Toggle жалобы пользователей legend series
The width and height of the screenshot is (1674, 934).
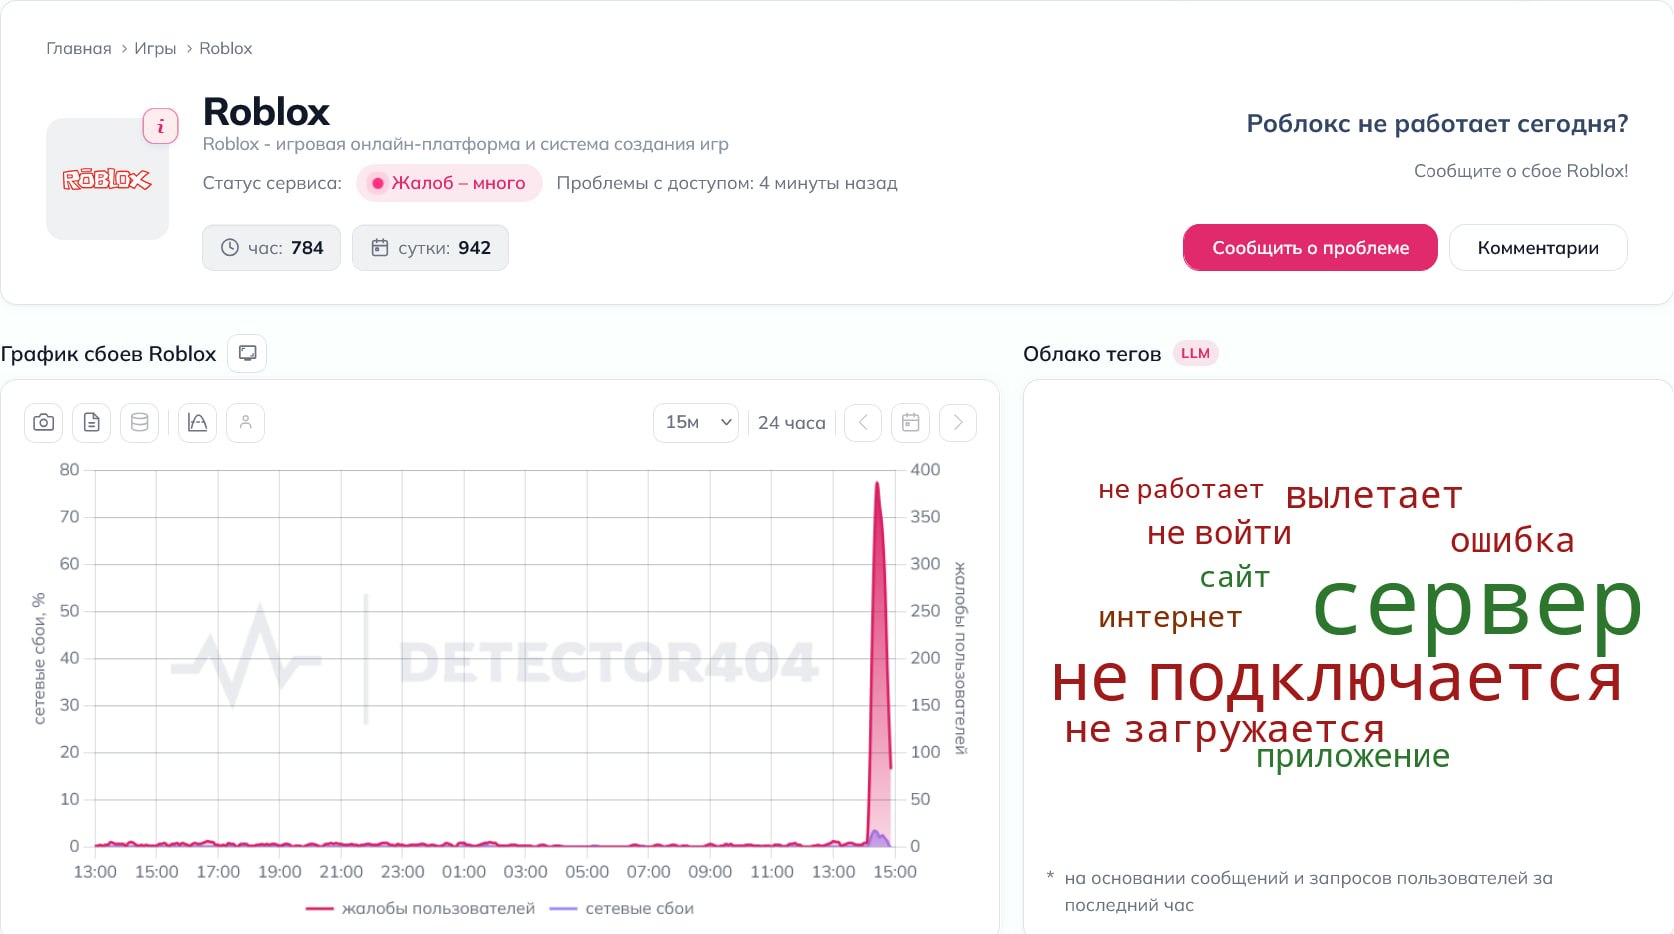tap(420, 908)
